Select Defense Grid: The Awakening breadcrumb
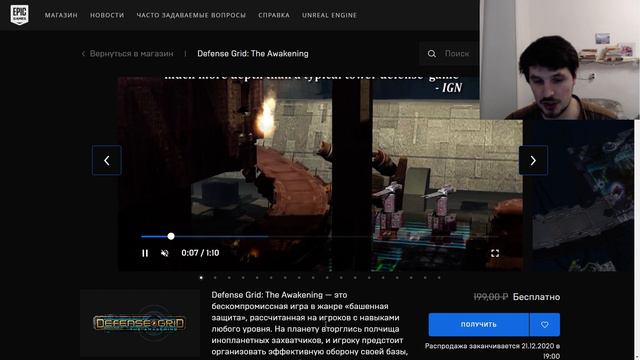This screenshot has height=360, width=640. [x=253, y=53]
